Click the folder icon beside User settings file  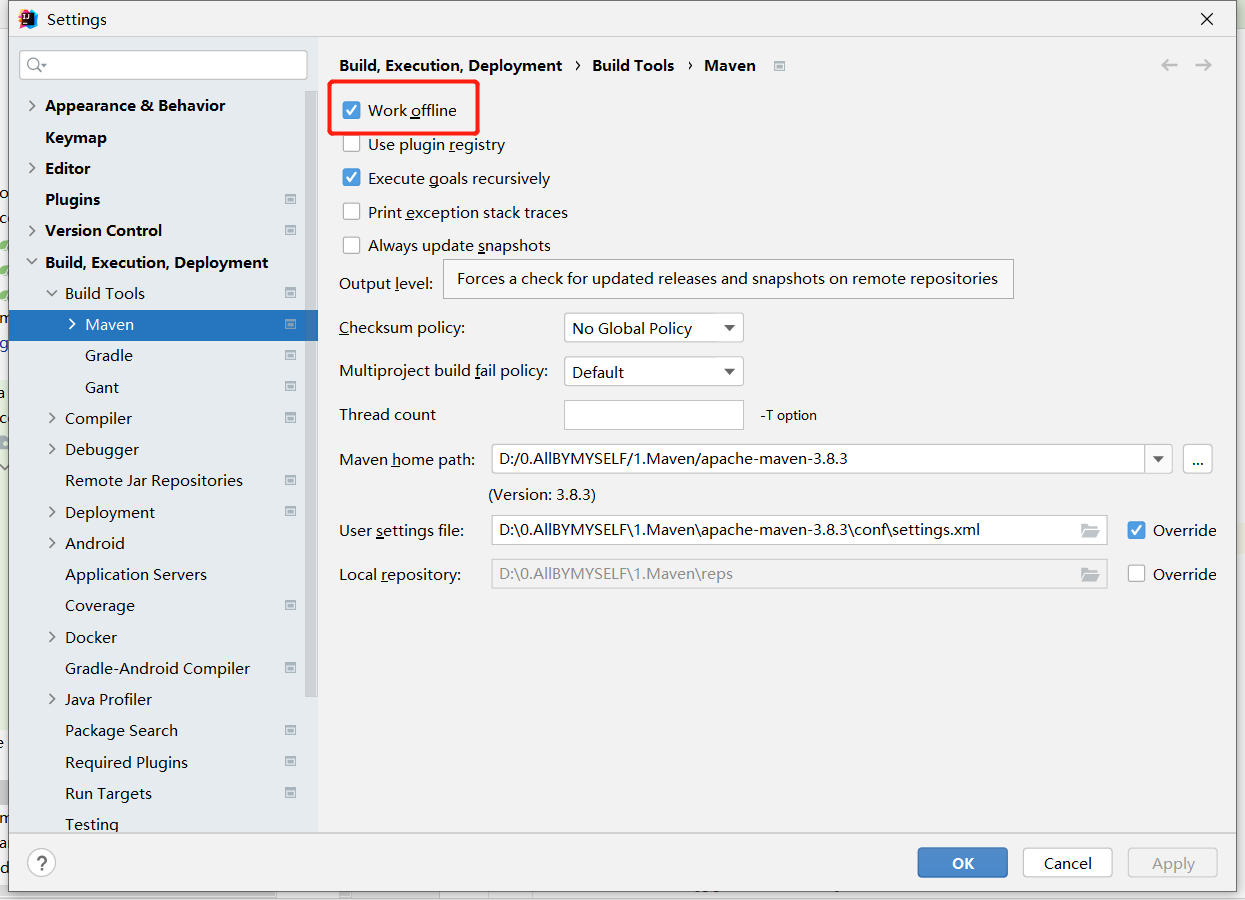[1090, 531]
